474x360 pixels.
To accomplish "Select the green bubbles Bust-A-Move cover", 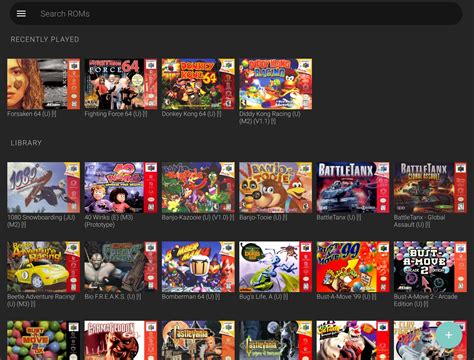I will [x=43, y=340].
